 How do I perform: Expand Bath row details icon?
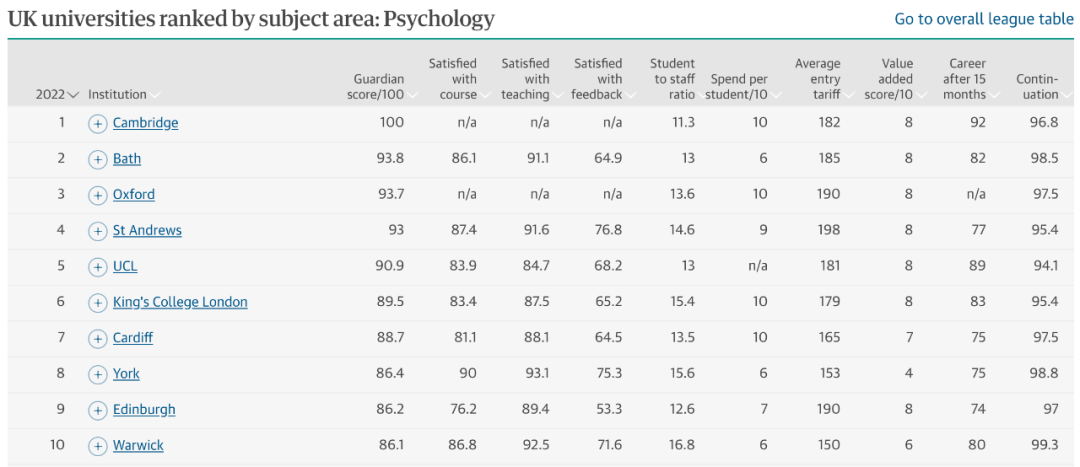pos(98,159)
